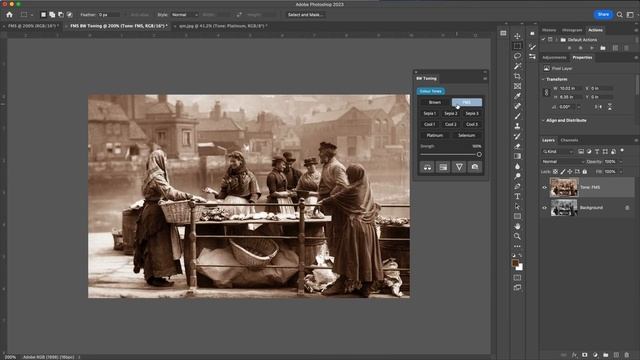Screen dimensions: 640x360
Task: Open the sjm.jpg document tab
Action: click(223, 26)
